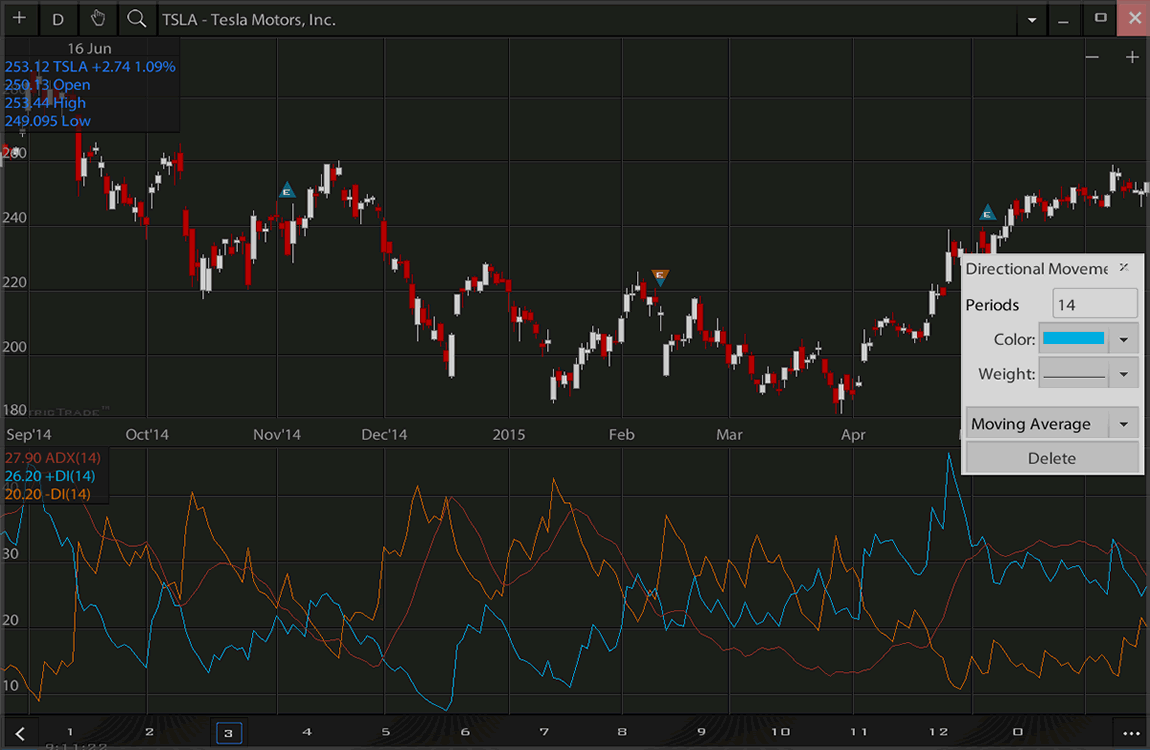Open the D daily interval selector
This screenshot has height=750, width=1150.
(x=58, y=20)
